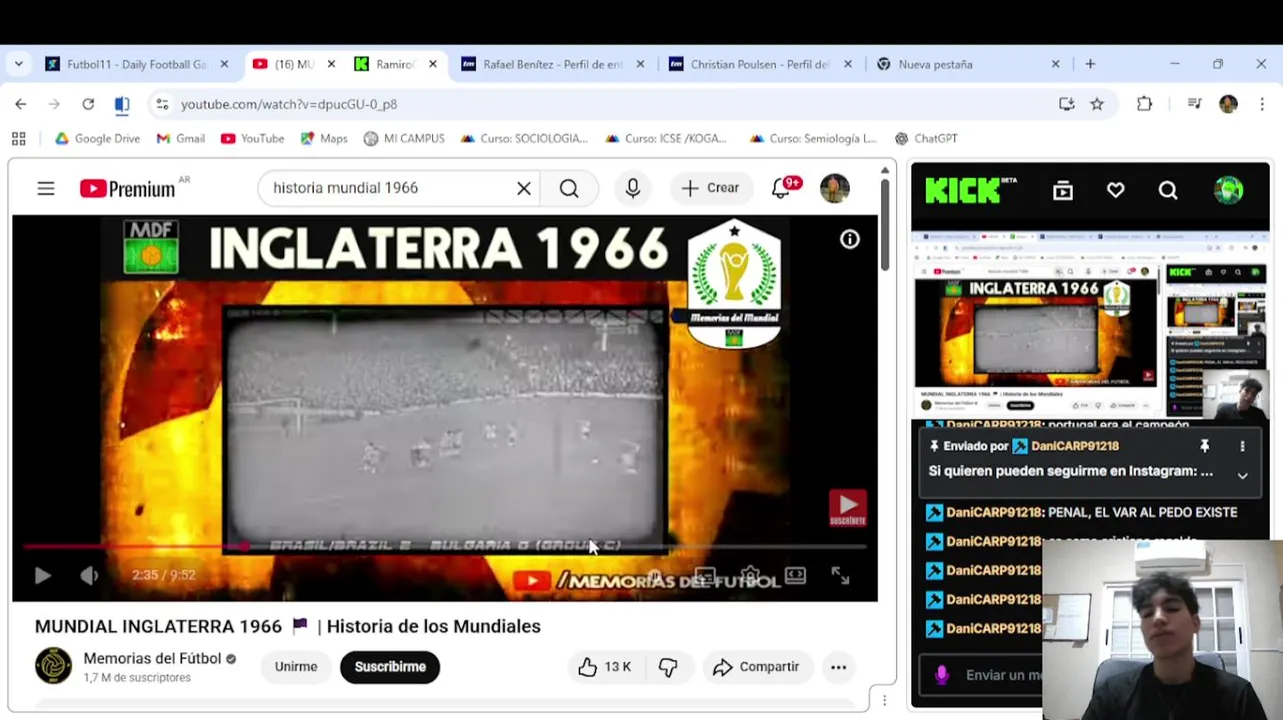The width and height of the screenshot is (1283, 720).
Task: Play the video
Action: 42,575
